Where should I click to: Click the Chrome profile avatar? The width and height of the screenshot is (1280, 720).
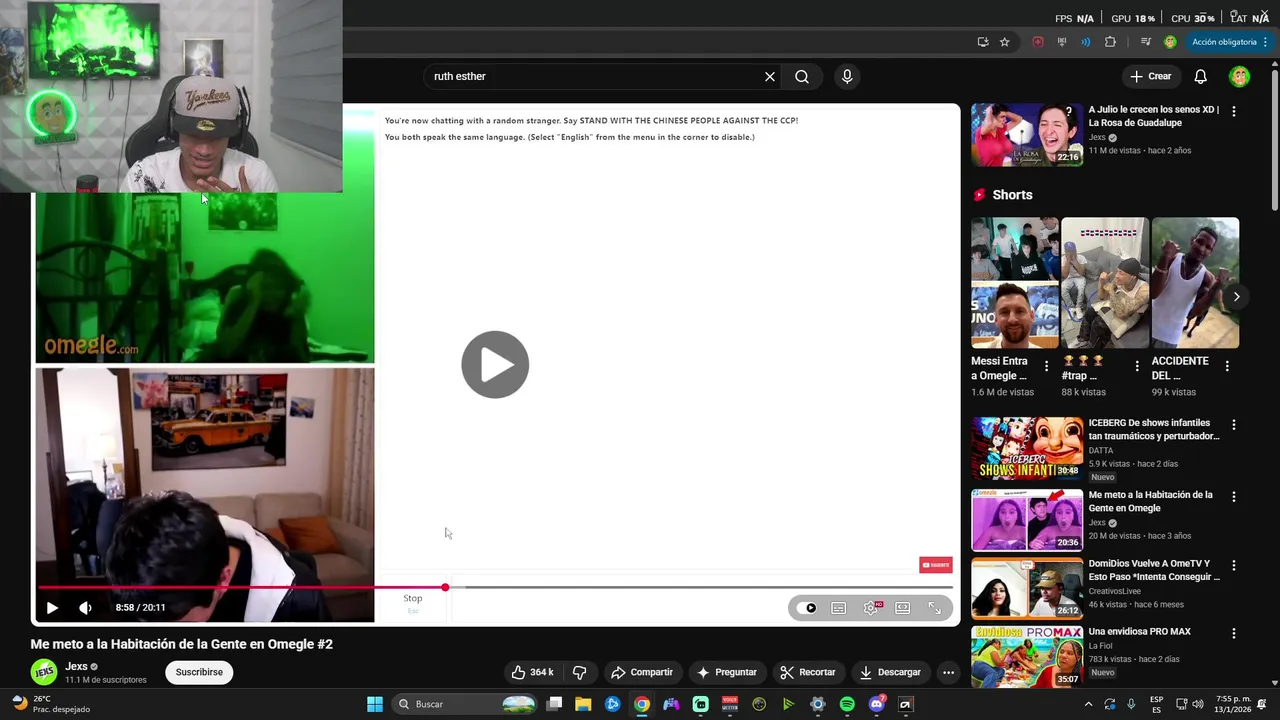[x=1170, y=42]
